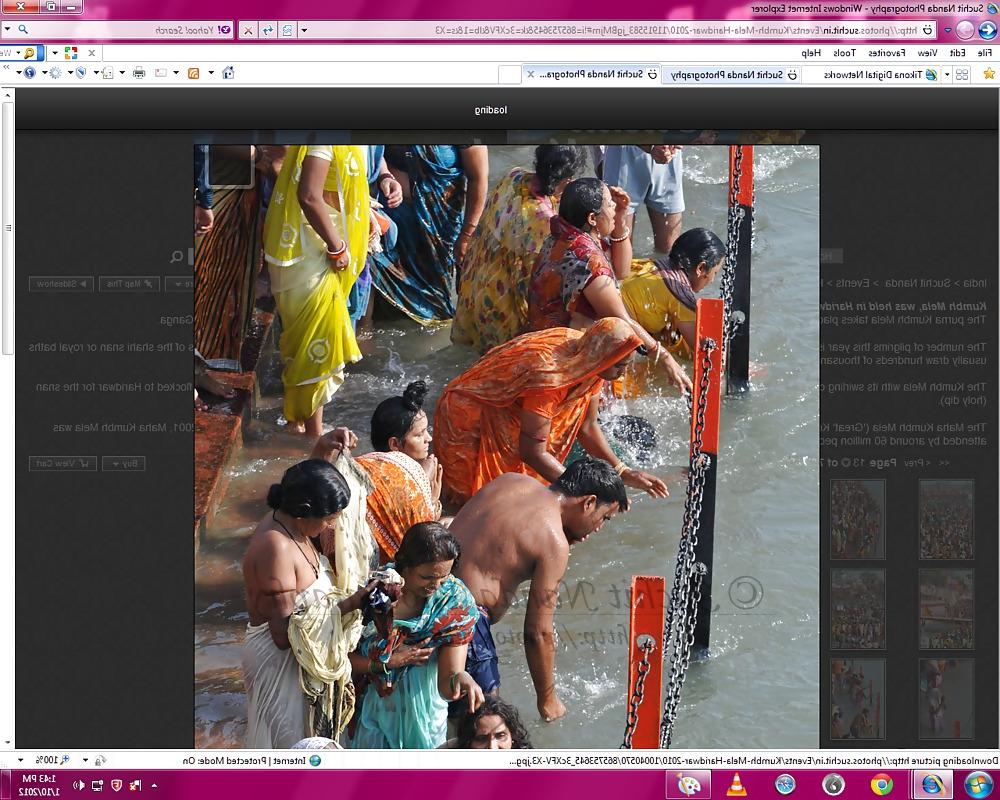Close the add-on toolbar with its X
Image resolution: width=1000 pixels, height=800 pixels.
[92, 53]
